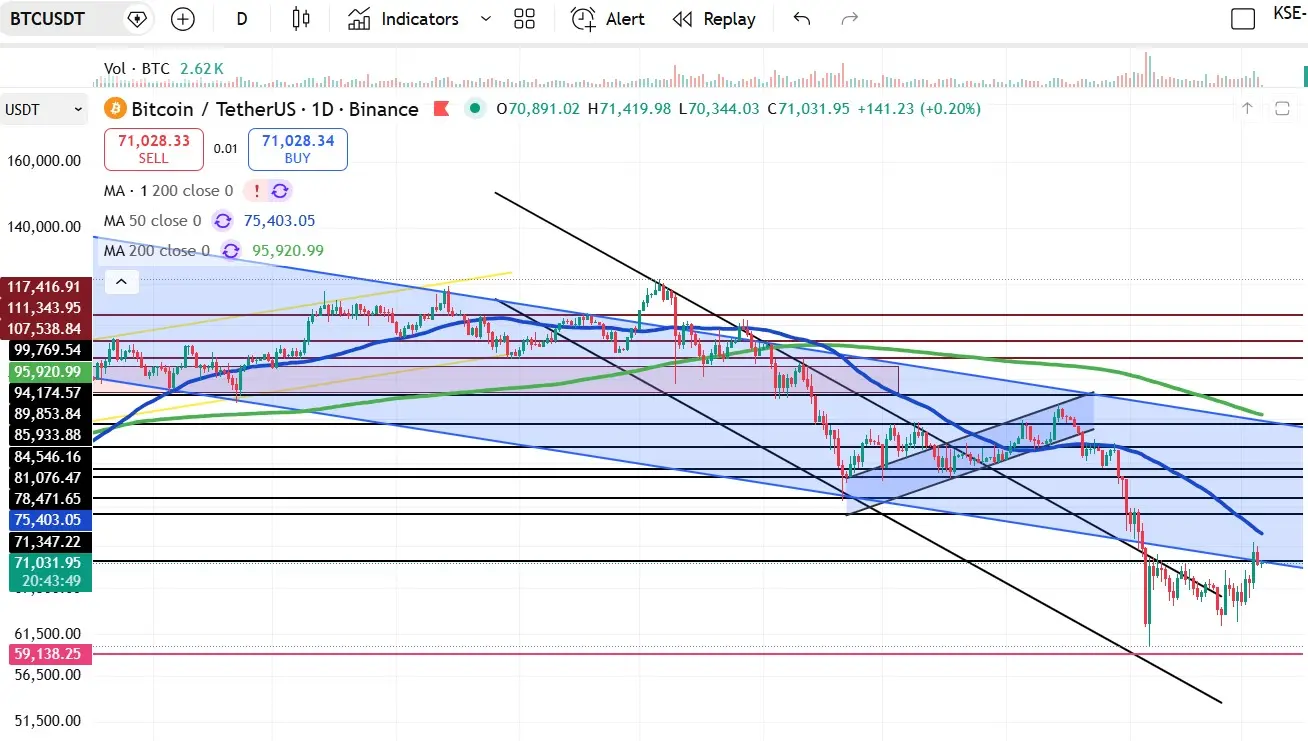Click the Bitcoin / TetherUS symbol title

(275, 109)
